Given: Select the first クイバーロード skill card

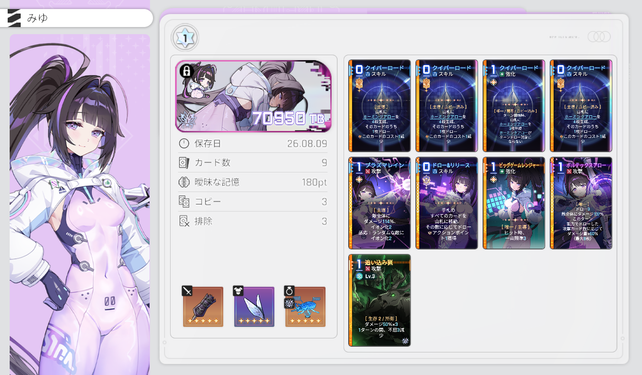Looking at the screenshot, I should [x=379, y=106].
